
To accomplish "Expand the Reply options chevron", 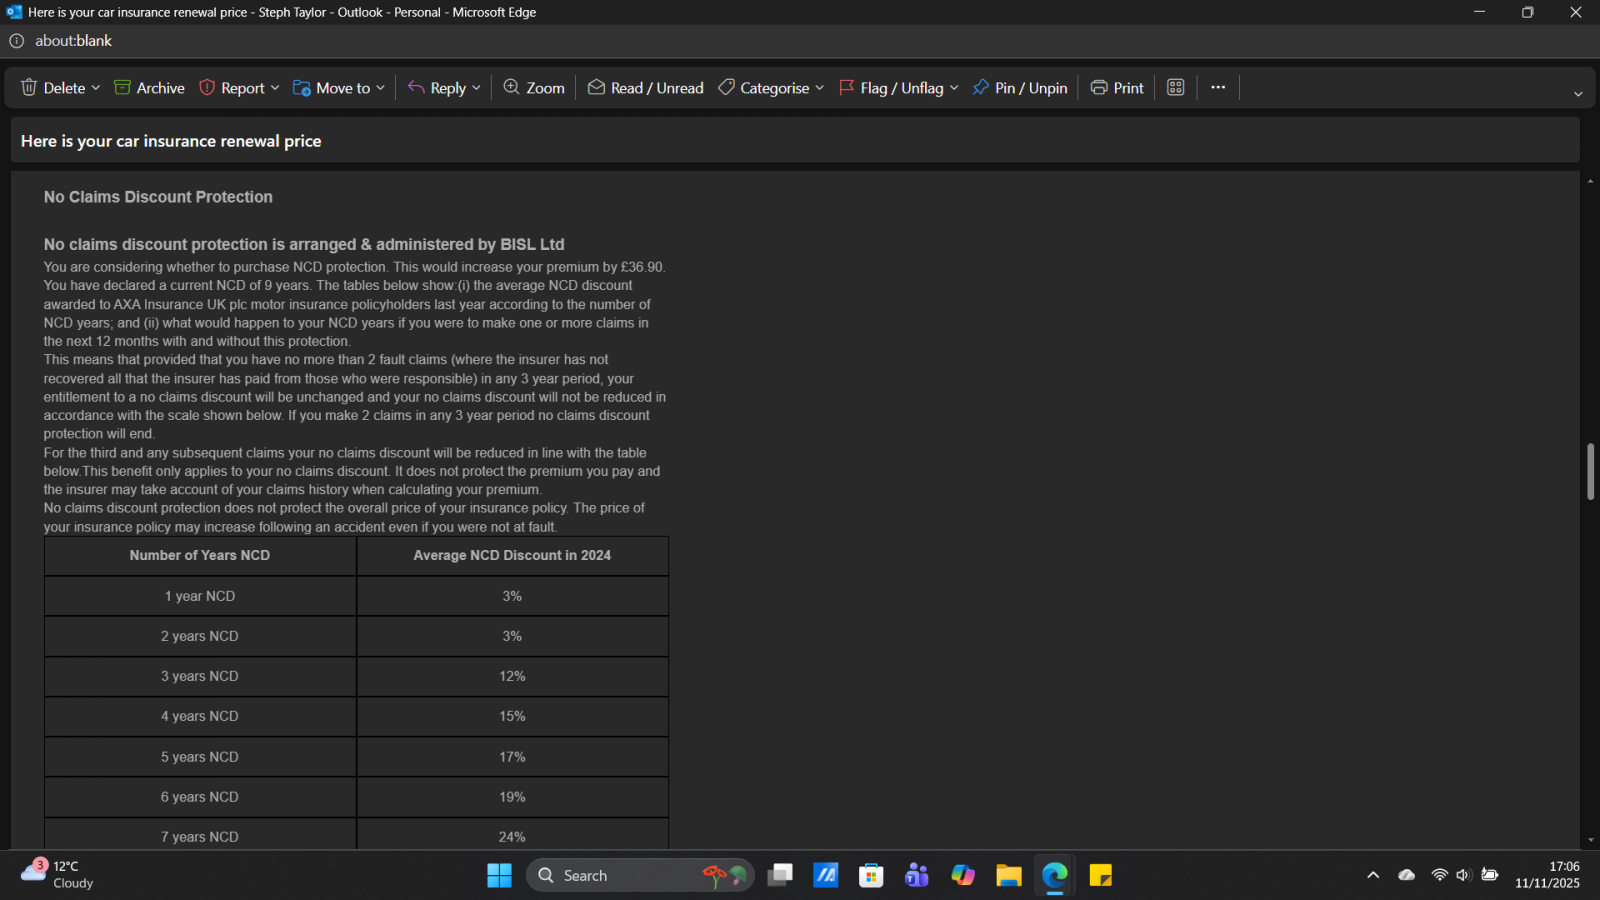I will [476, 88].
